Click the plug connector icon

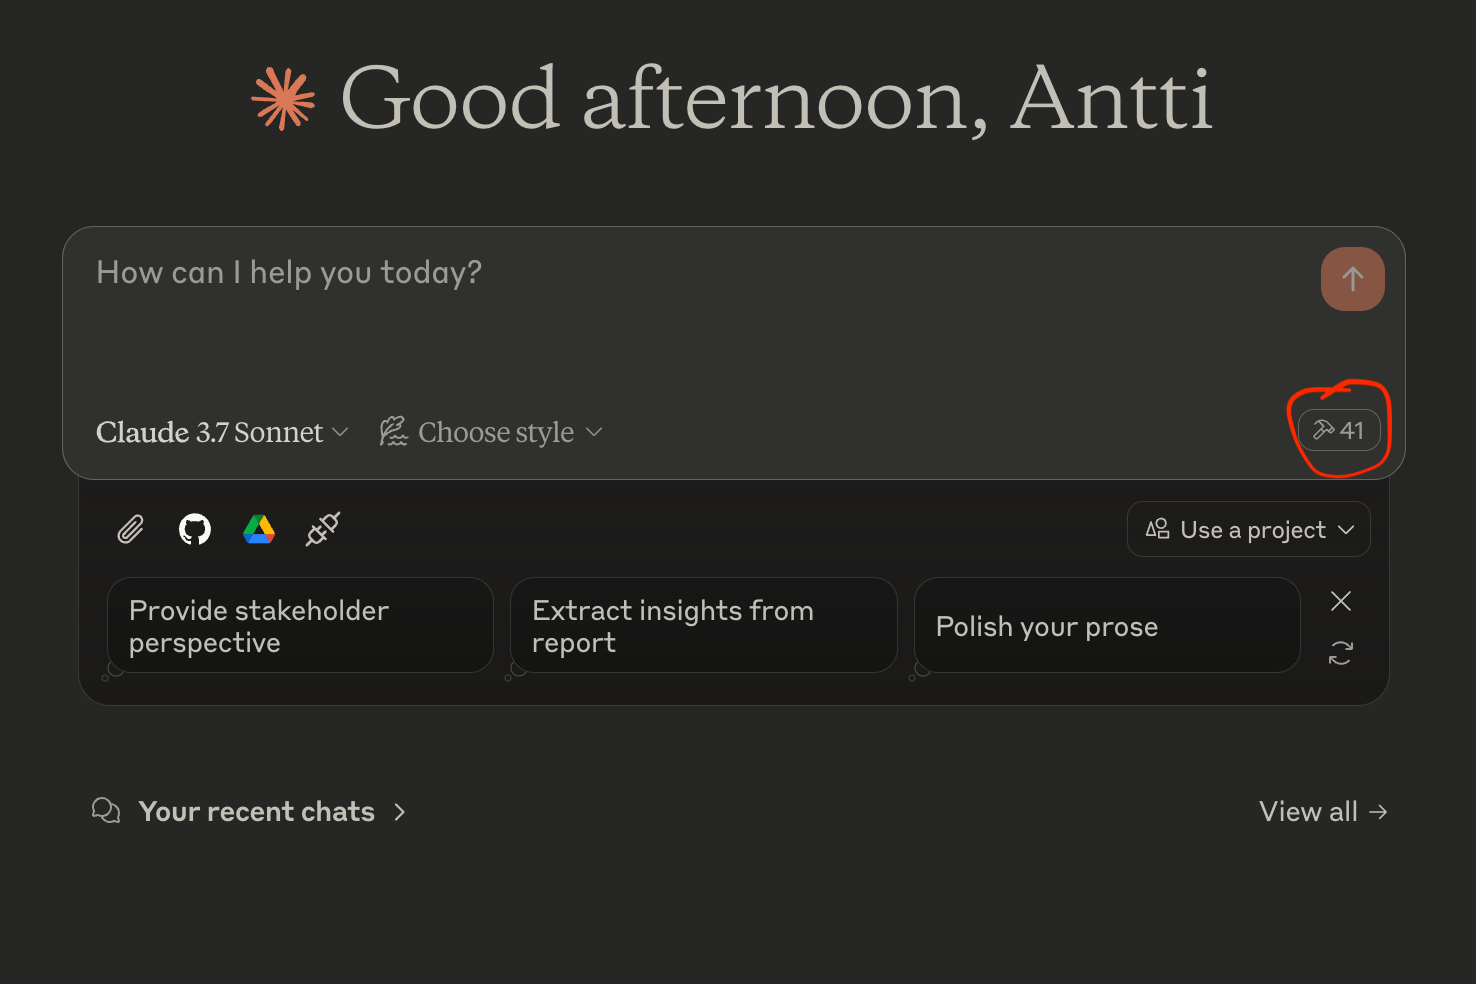click(x=323, y=529)
